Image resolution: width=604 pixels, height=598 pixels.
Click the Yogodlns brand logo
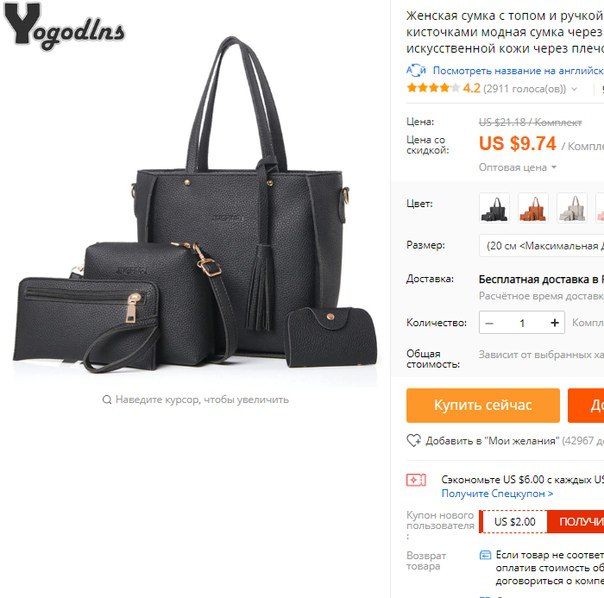point(64,27)
